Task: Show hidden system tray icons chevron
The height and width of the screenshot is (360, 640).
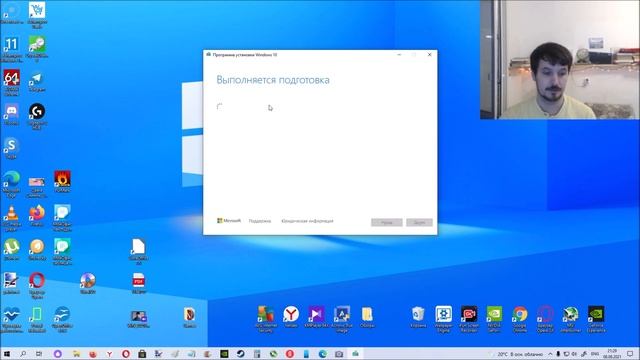Action: click(x=550, y=354)
